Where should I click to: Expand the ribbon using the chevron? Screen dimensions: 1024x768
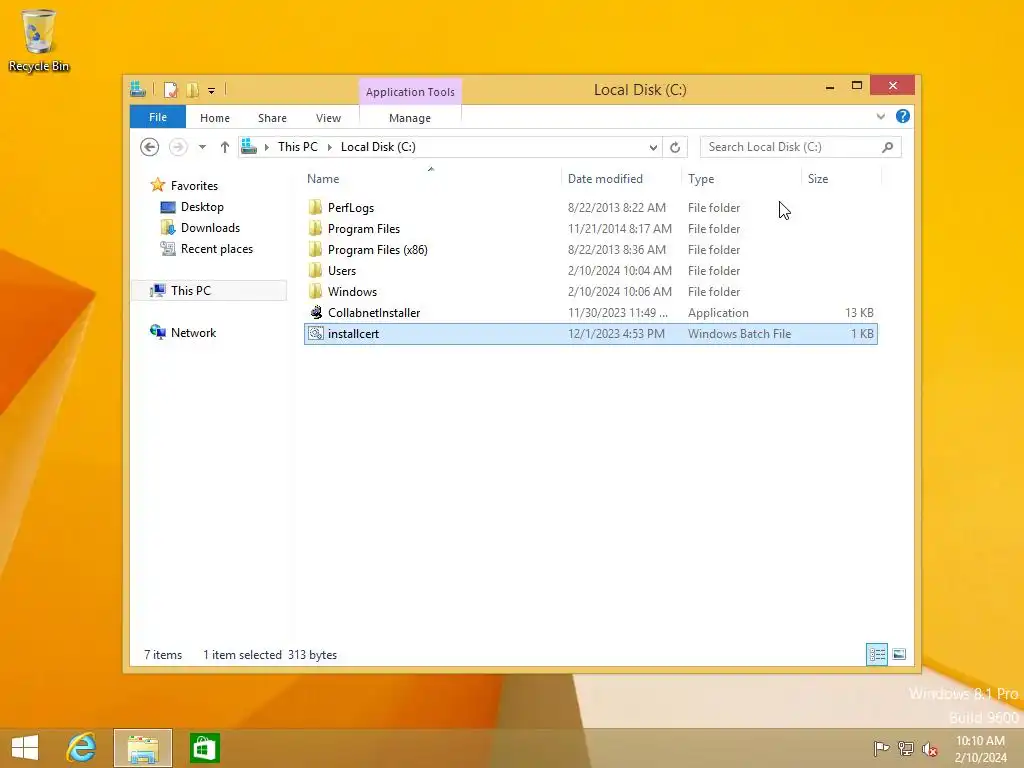click(880, 116)
